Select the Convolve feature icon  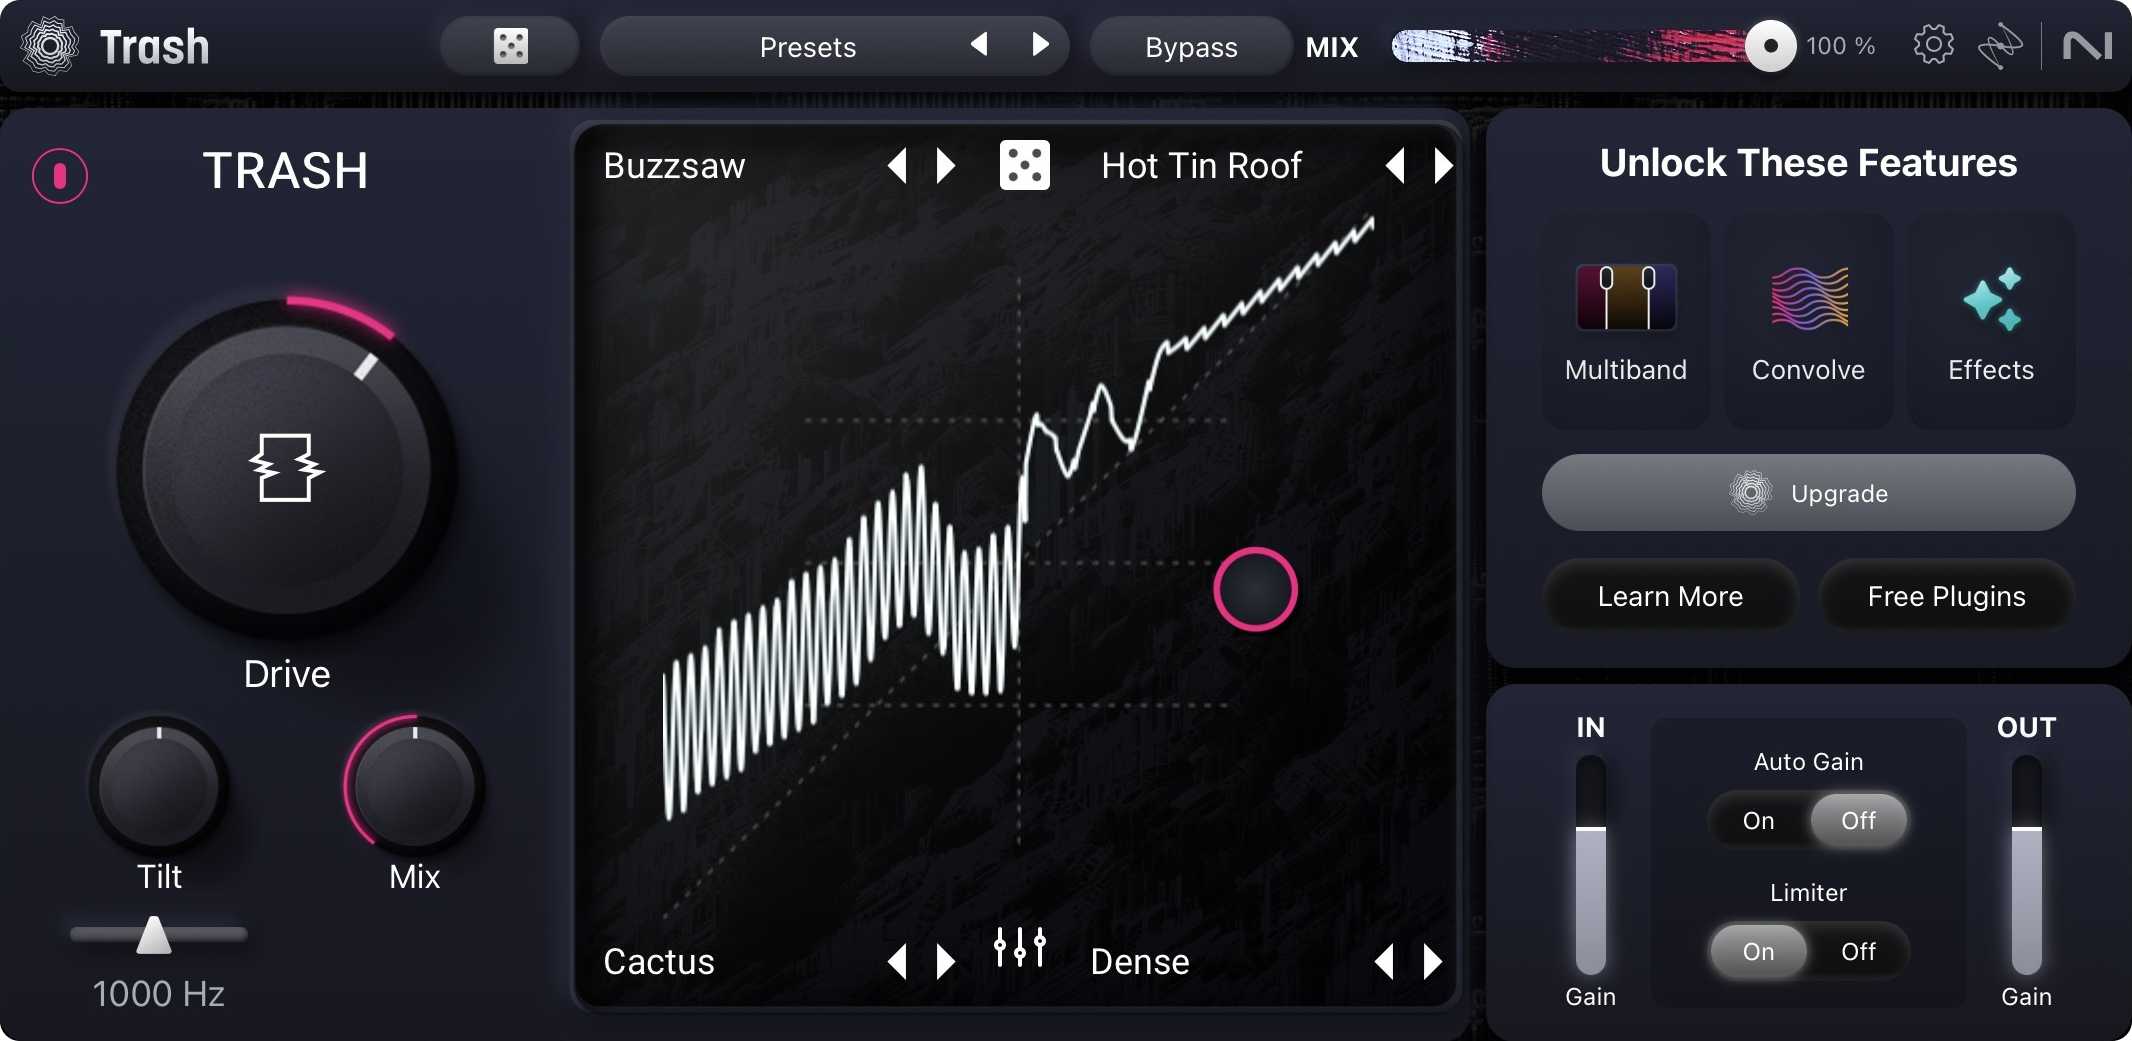click(x=1809, y=298)
